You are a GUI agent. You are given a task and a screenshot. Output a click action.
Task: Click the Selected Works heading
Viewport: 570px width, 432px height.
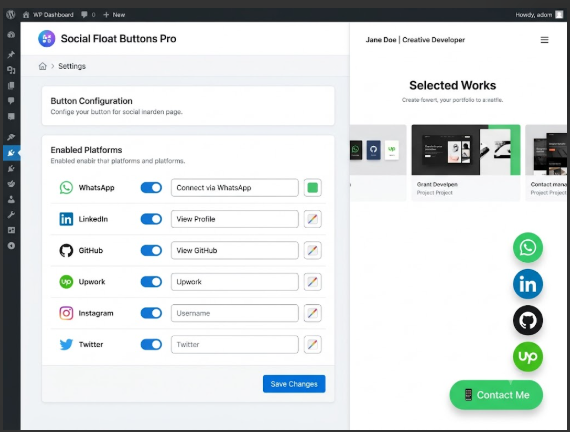tap(453, 85)
